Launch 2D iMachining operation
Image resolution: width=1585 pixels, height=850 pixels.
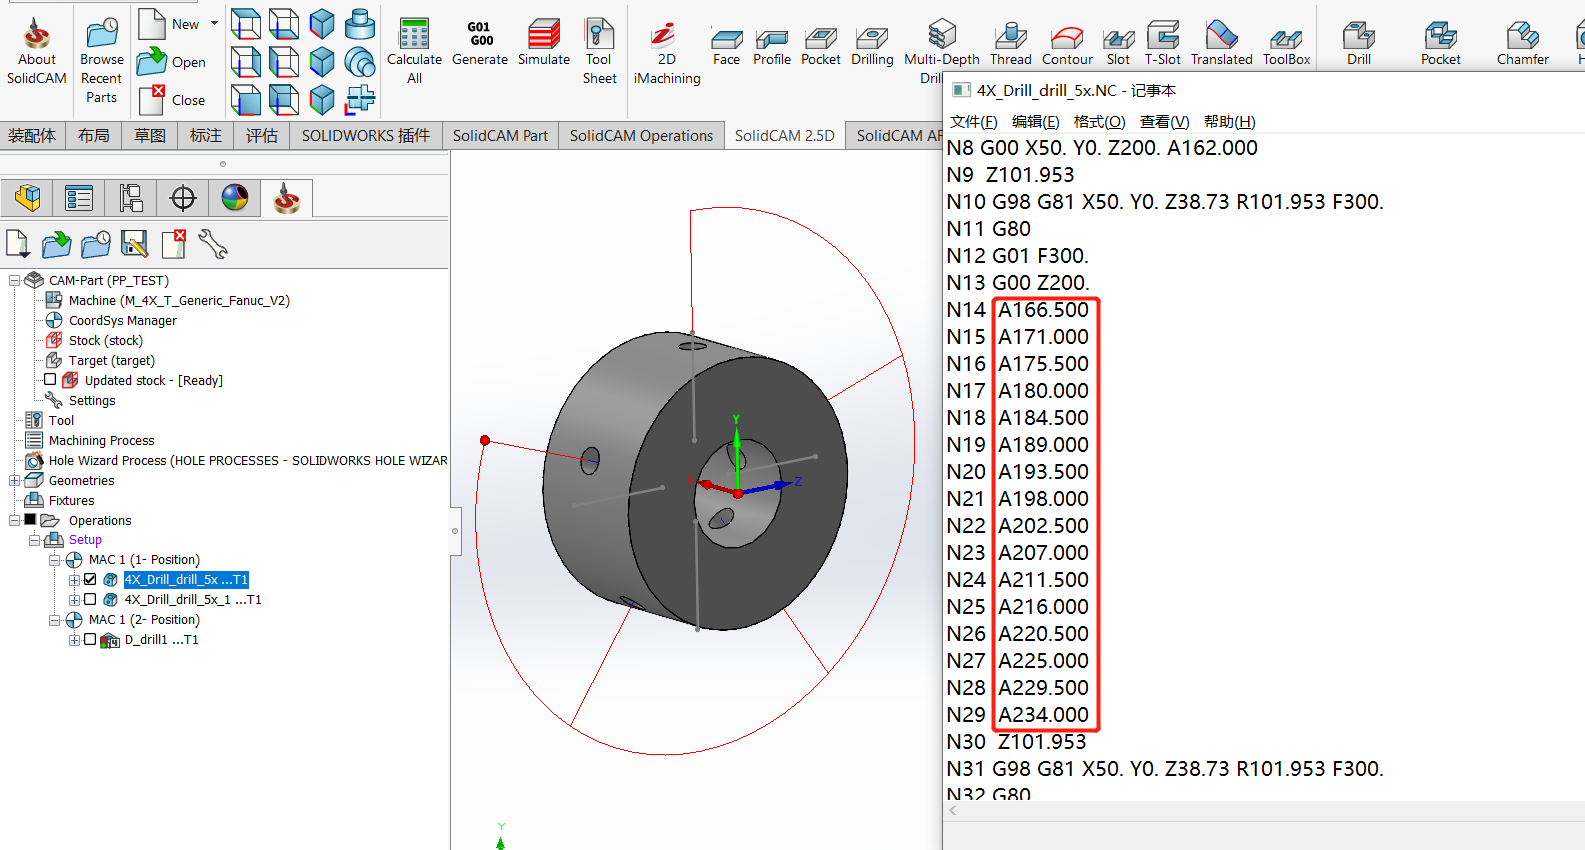(x=667, y=52)
